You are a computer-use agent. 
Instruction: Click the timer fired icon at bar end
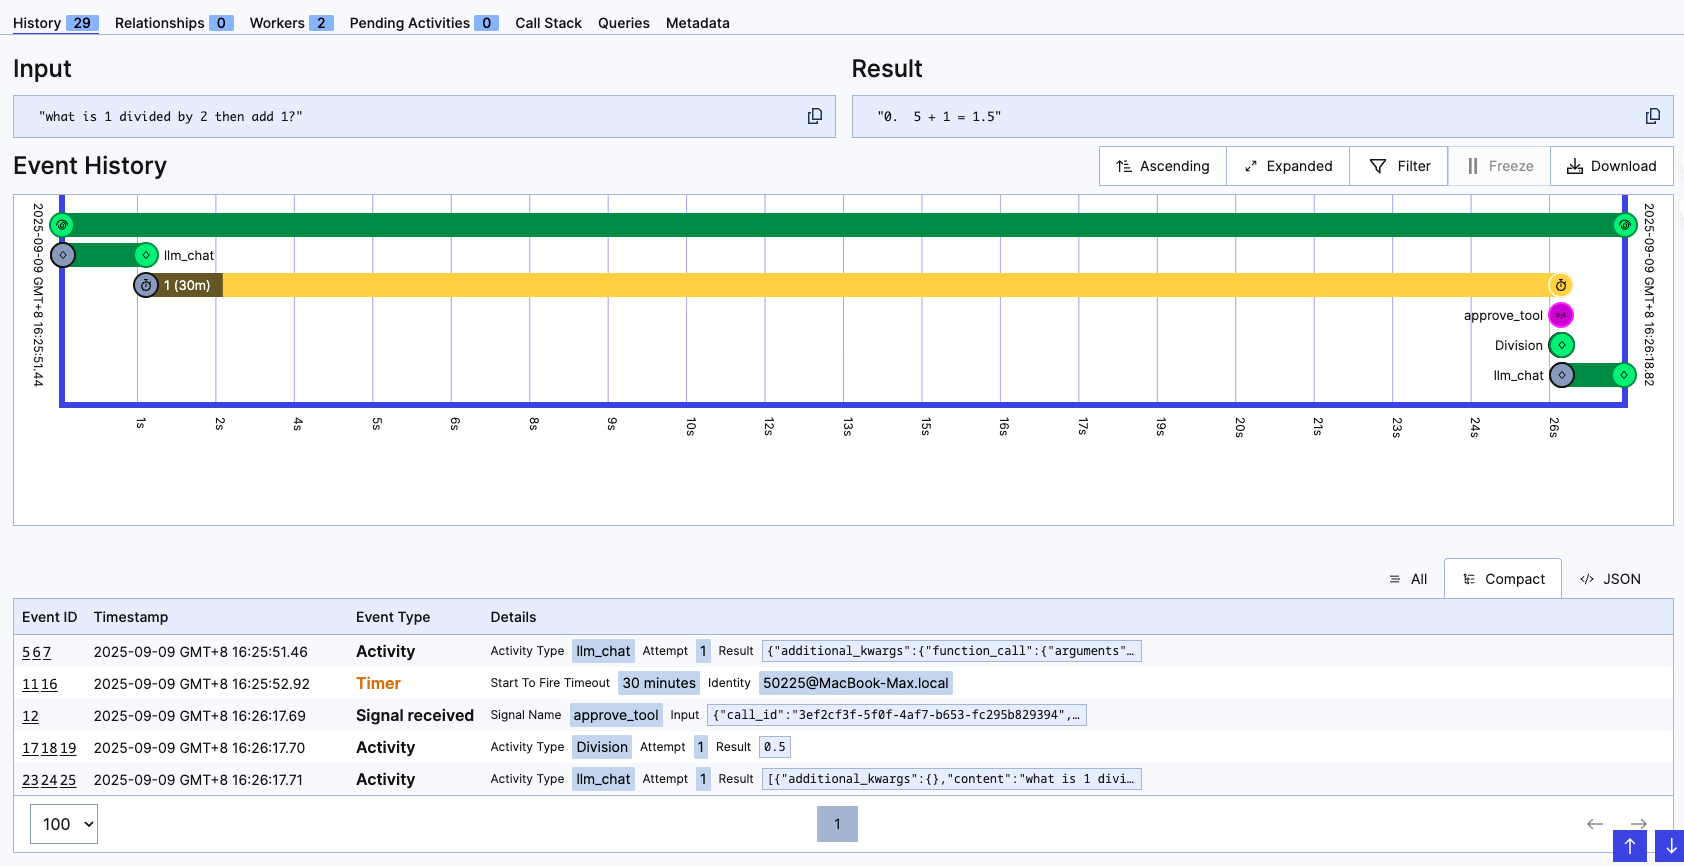coord(1560,285)
